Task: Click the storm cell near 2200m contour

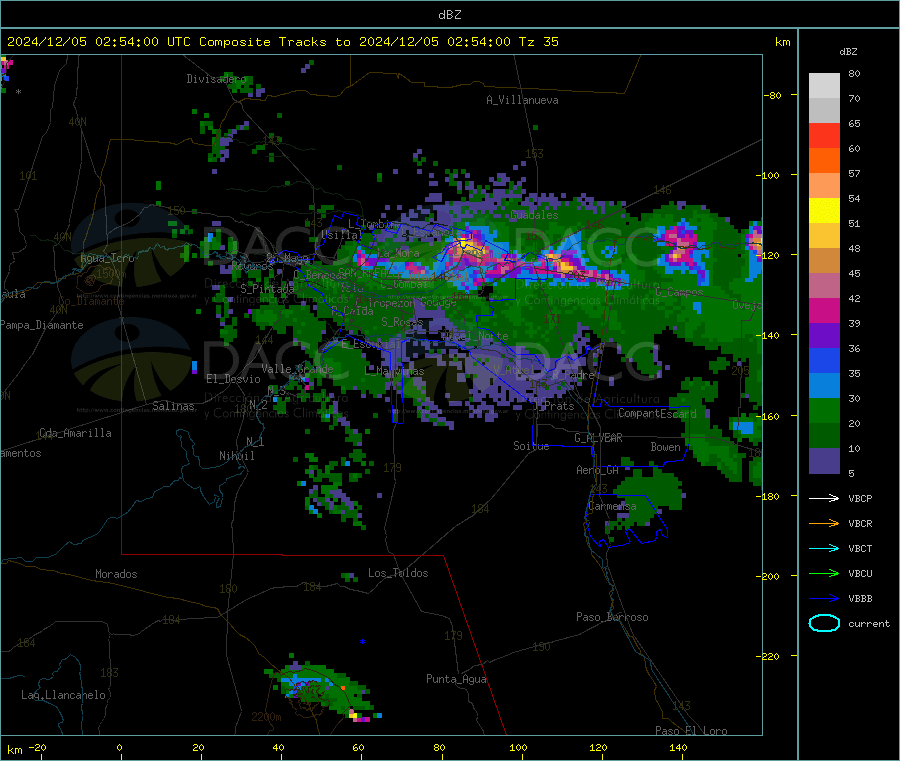Action: (x=321, y=689)
